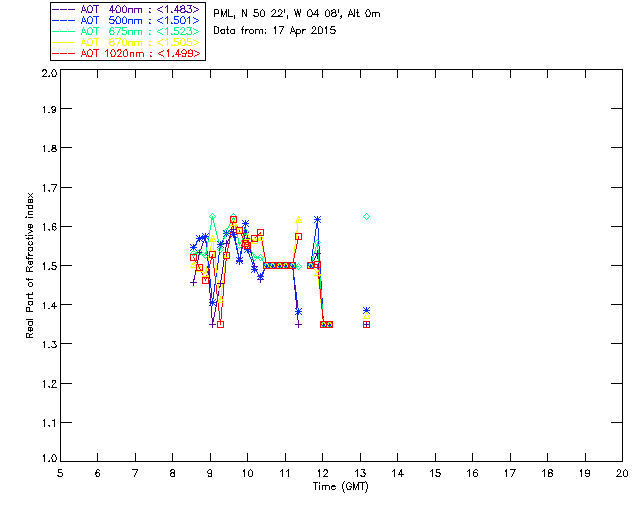Screen dimensions: 640x512
Task: Click the 'Real Part of Refractive Index' axis title
Action: point(29,265)
